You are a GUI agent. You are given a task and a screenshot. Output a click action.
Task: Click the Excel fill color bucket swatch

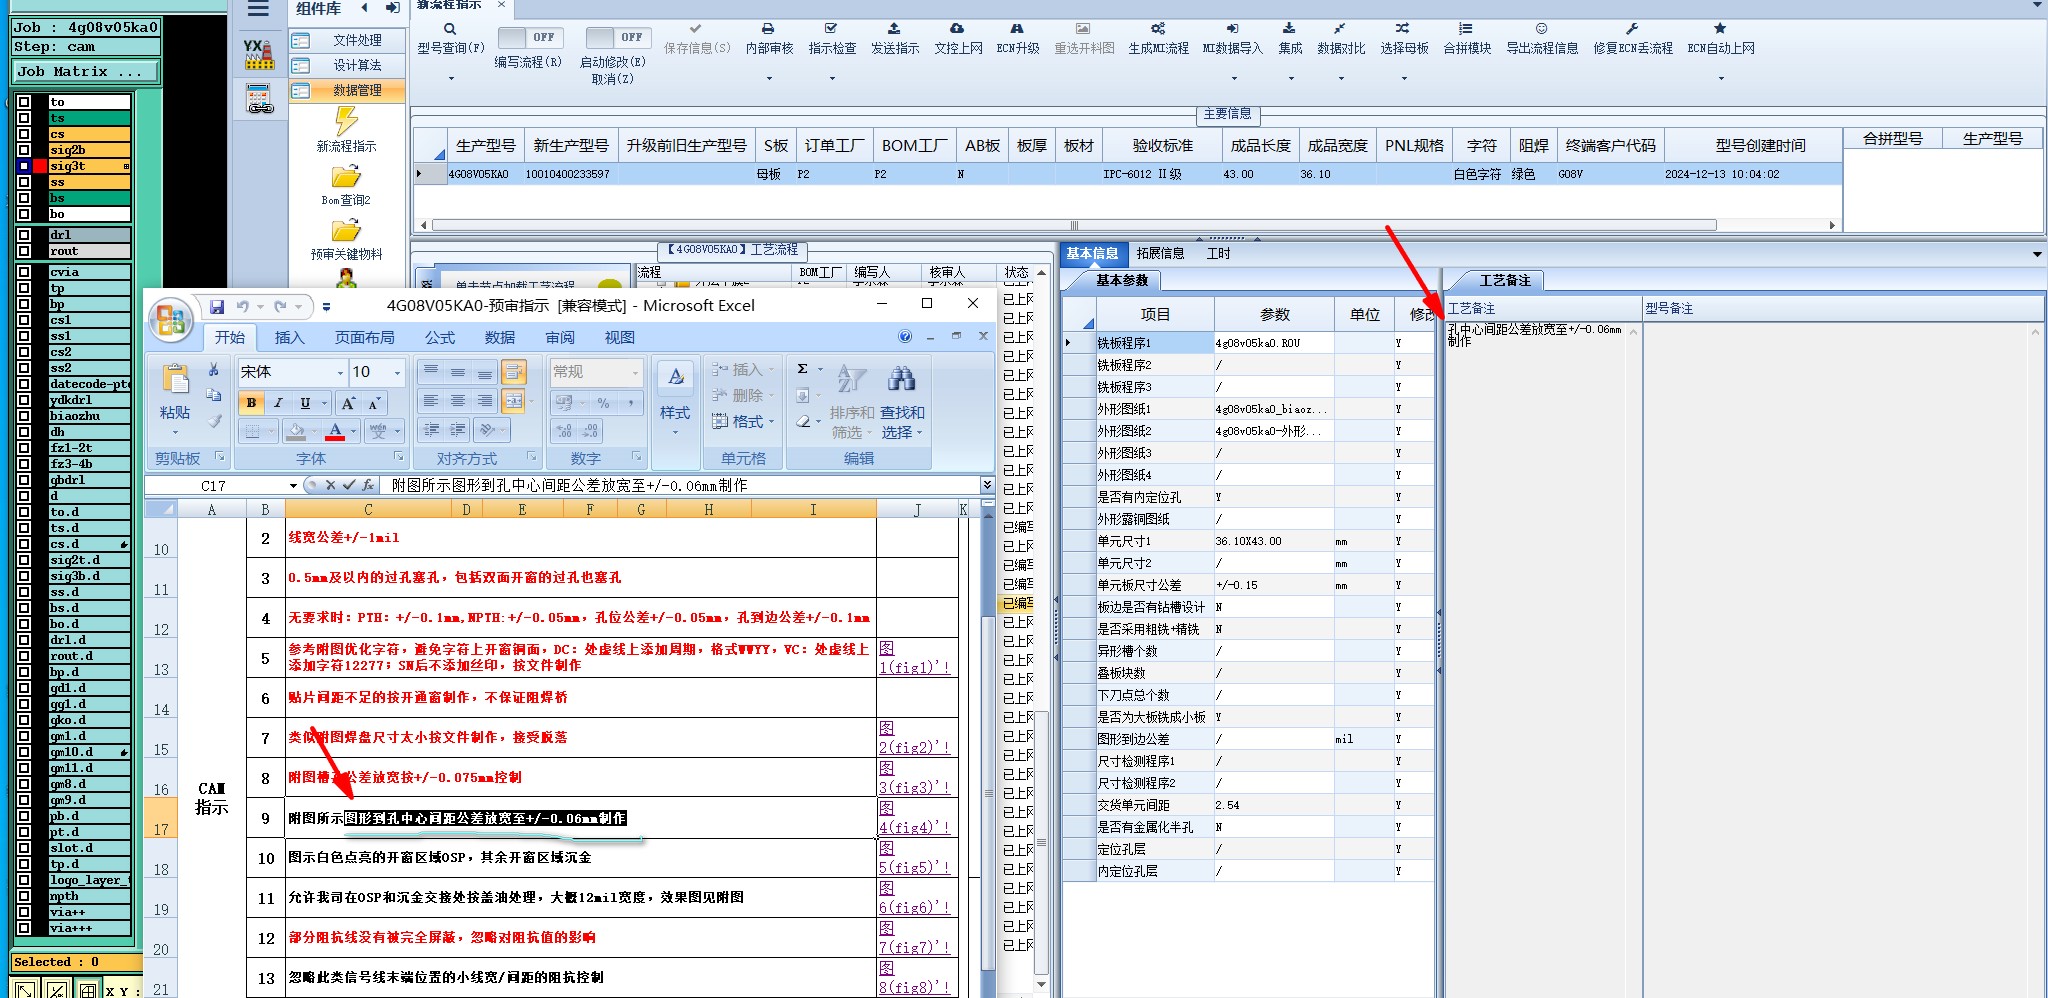[296, 431]
